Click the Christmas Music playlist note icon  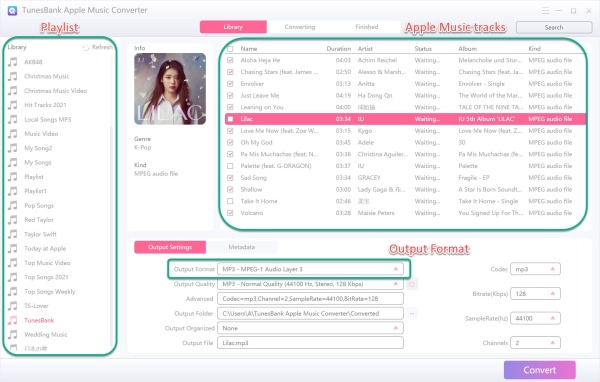(x=13, y=76)
